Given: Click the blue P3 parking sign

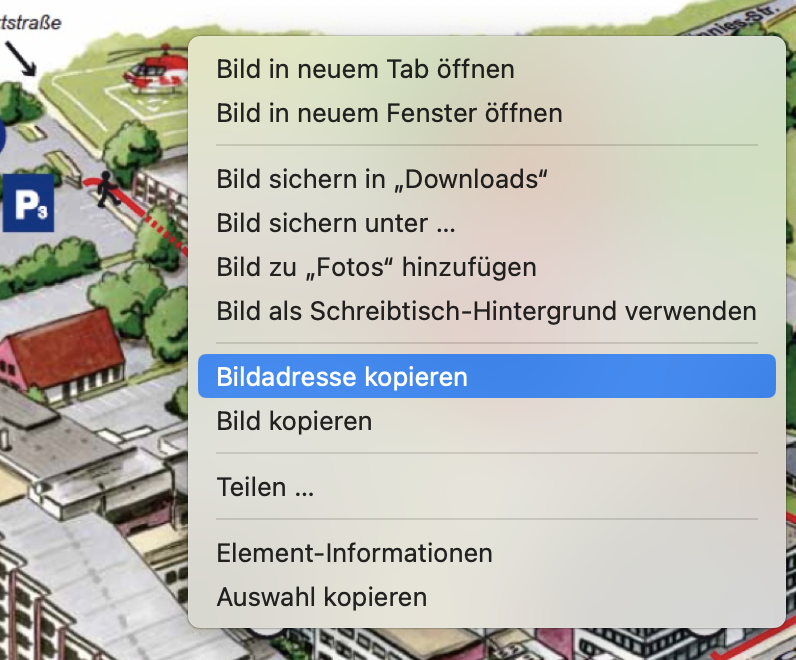Looking at the screenshot, I should click(28, 203).
